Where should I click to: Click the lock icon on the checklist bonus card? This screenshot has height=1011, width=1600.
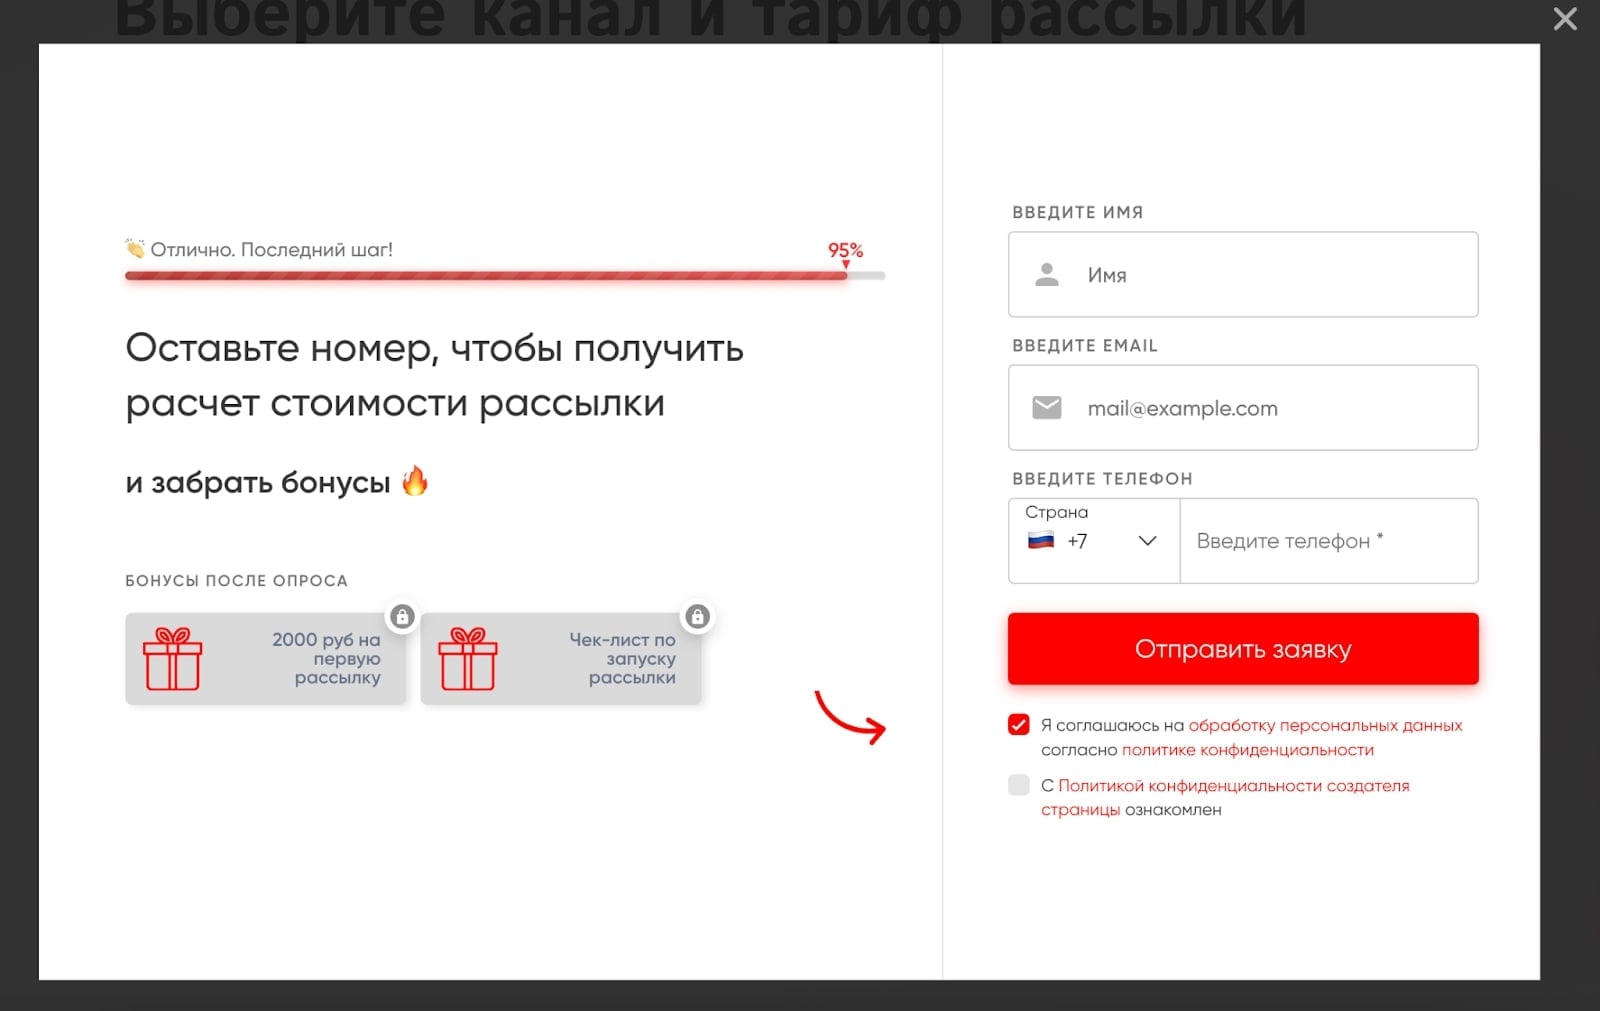(x=698, y=617)
